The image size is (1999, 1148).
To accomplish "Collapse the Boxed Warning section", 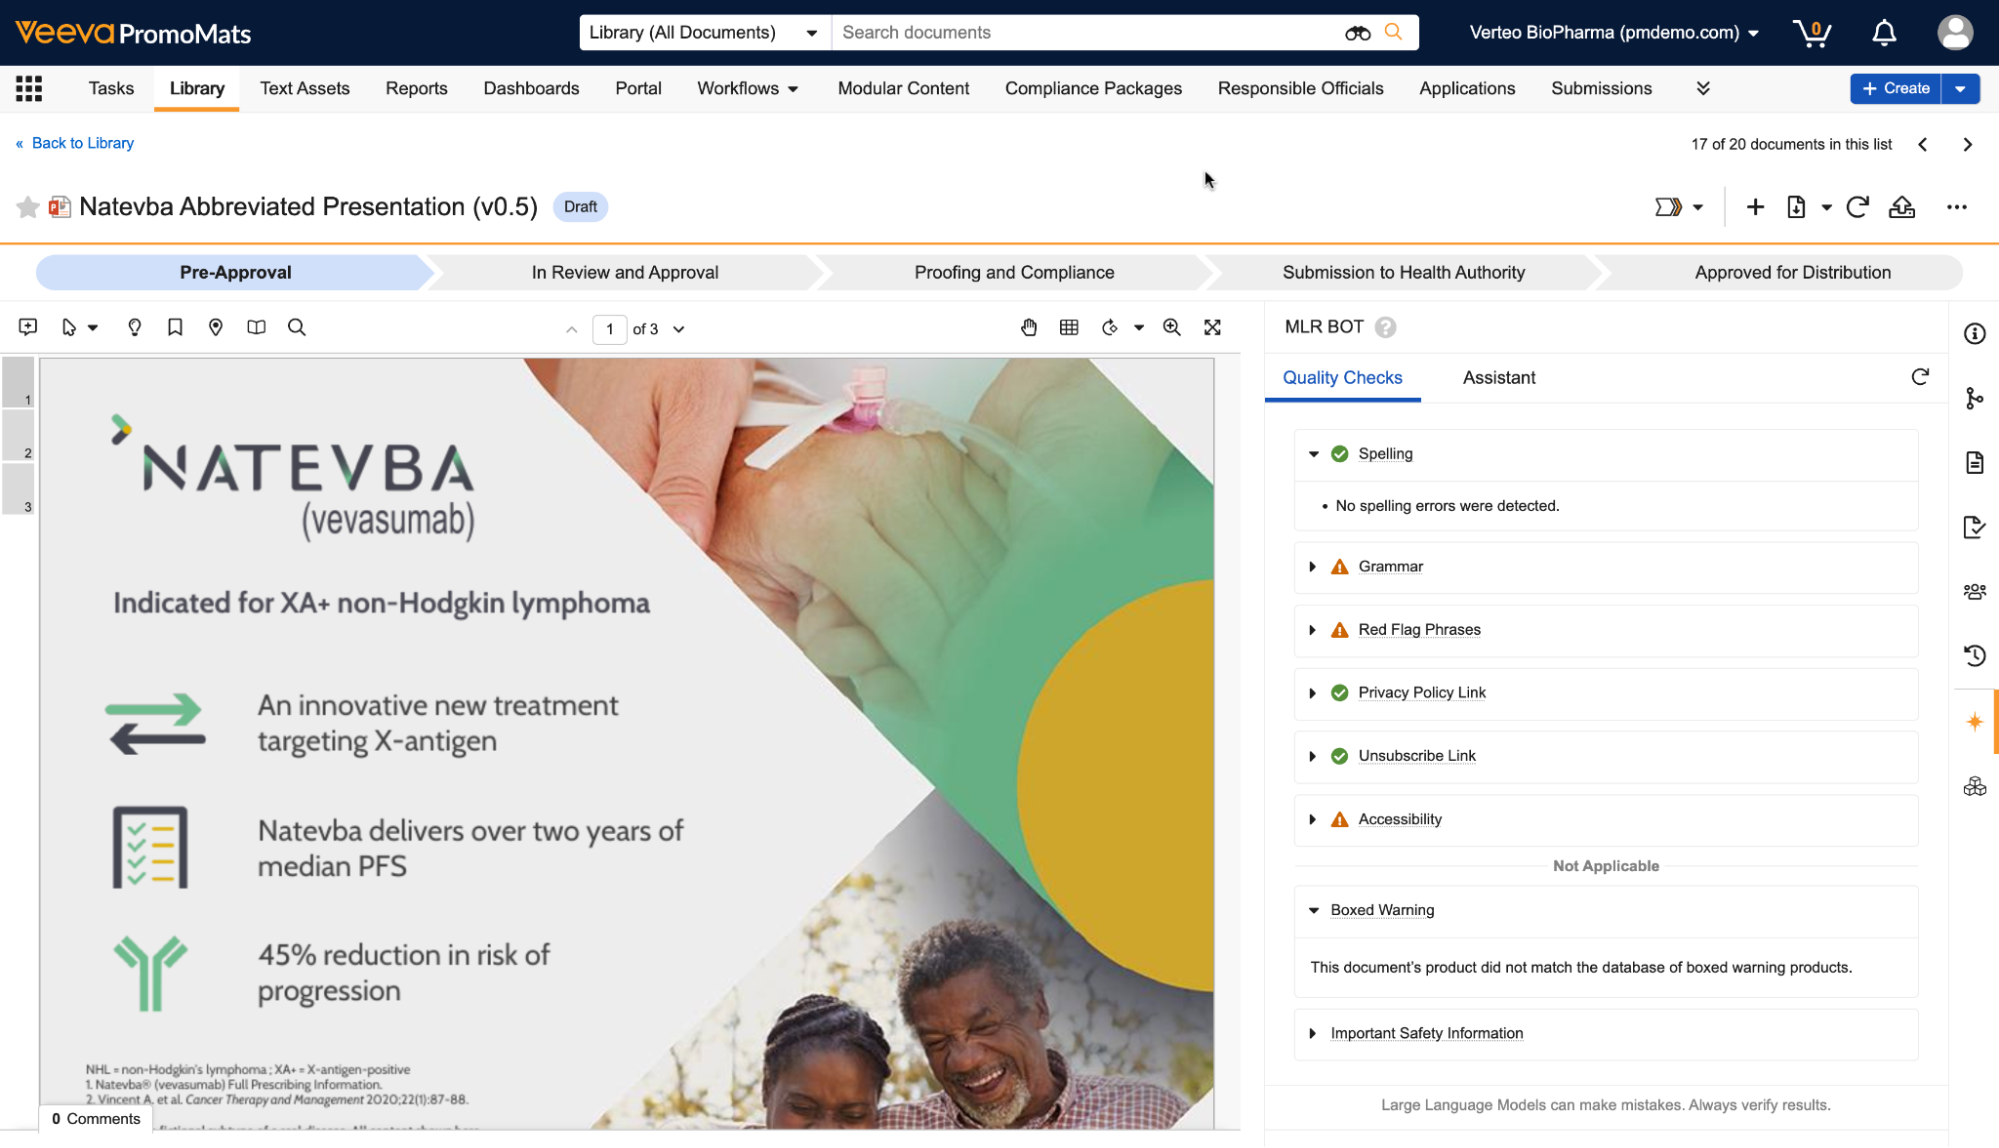I will coord(1314,911).
